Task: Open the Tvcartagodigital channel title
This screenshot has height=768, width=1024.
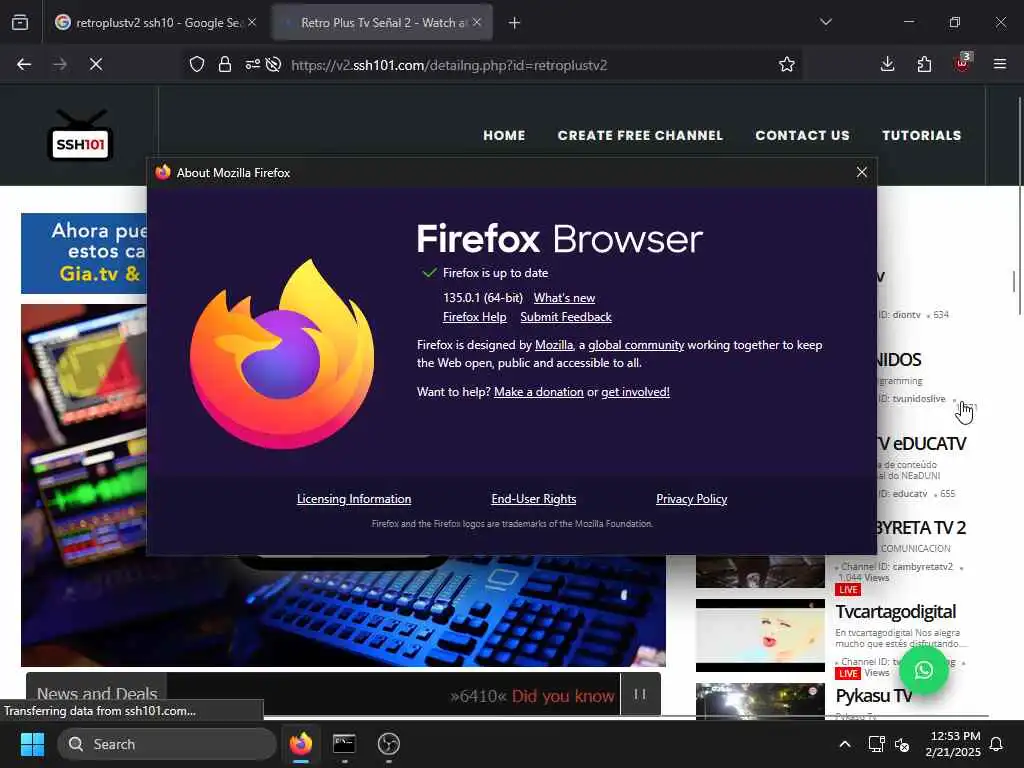Action: (895, 612)
